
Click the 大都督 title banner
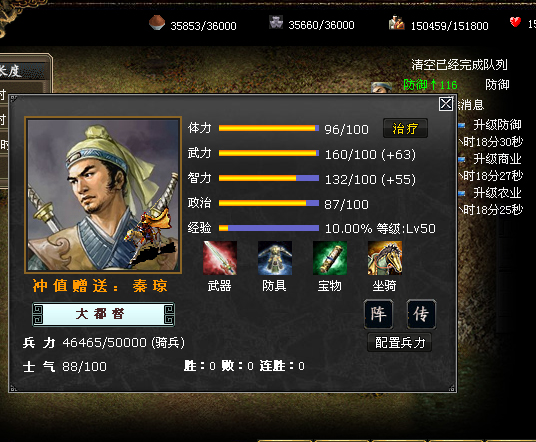click(103, 314)
